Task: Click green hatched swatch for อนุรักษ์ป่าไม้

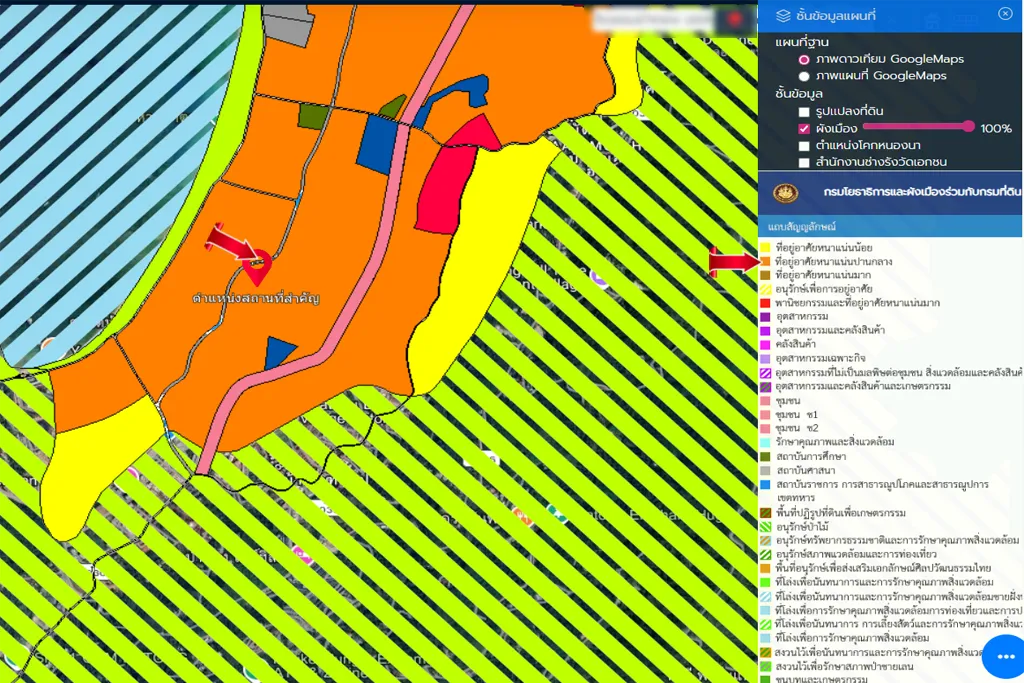Action: coord(765,527)
